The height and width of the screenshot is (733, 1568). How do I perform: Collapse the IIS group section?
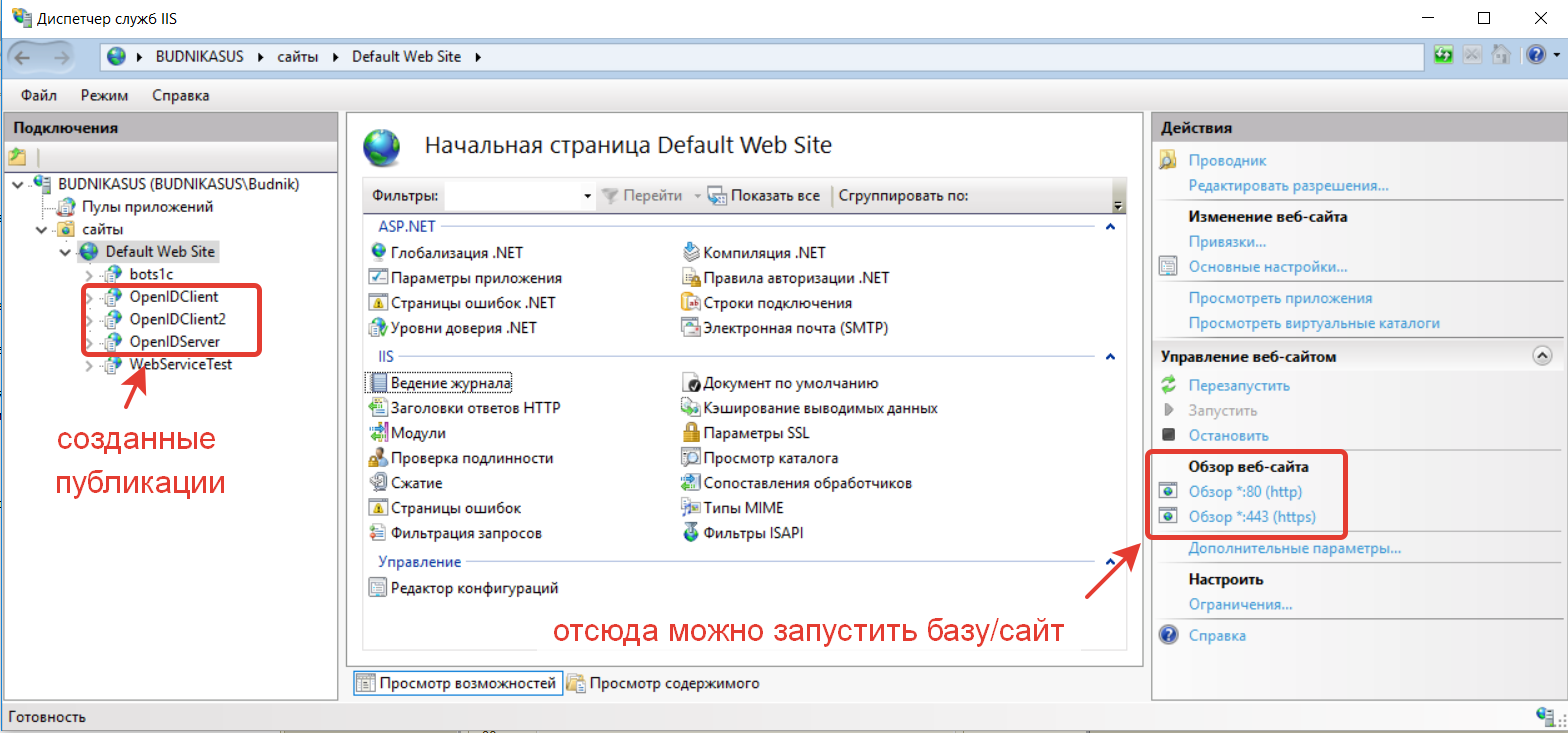point(1109,356)
